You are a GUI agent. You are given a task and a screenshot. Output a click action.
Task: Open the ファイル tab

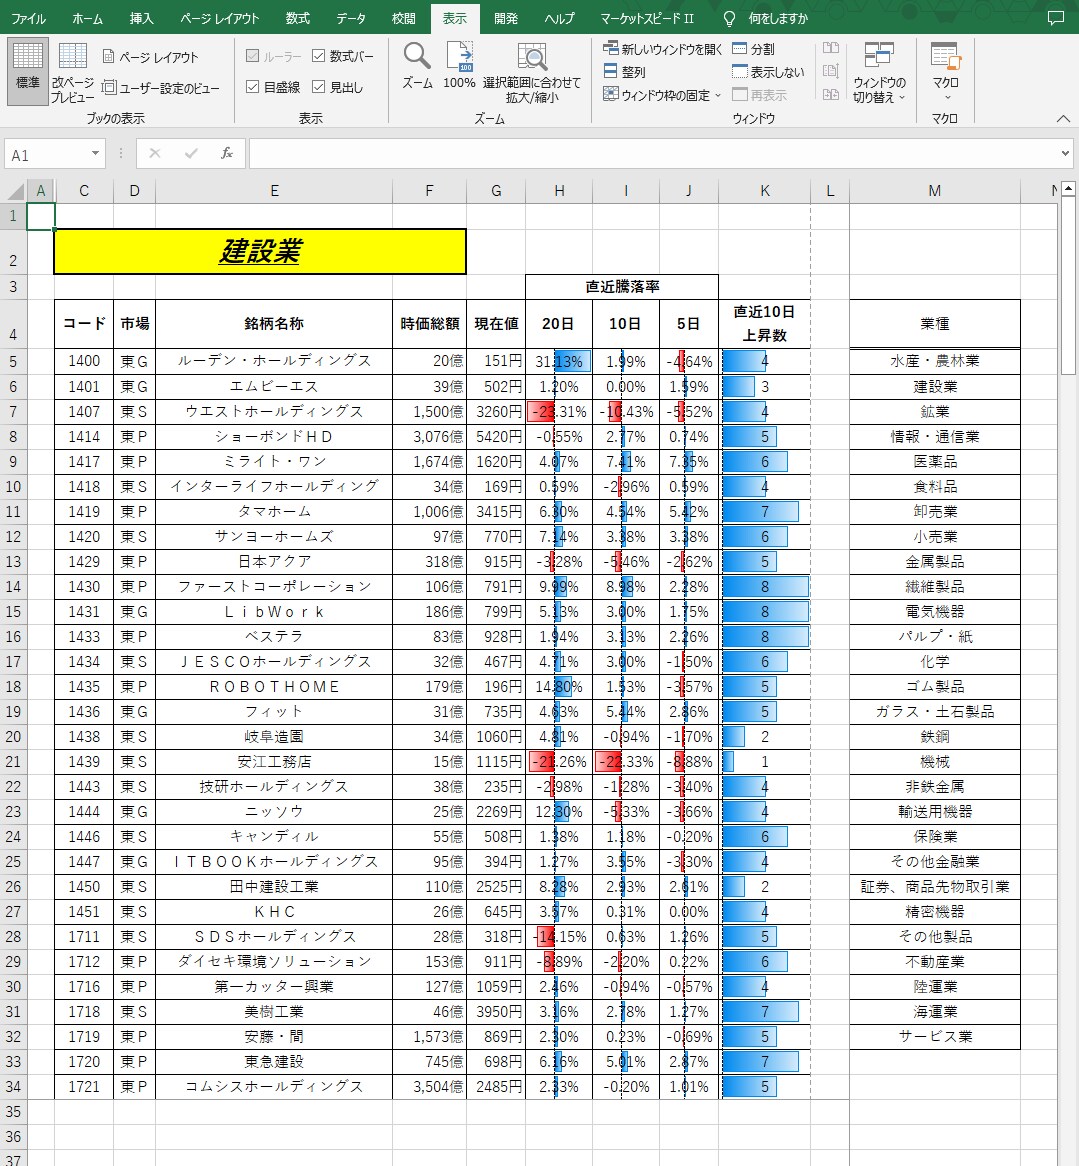[28, 19]
